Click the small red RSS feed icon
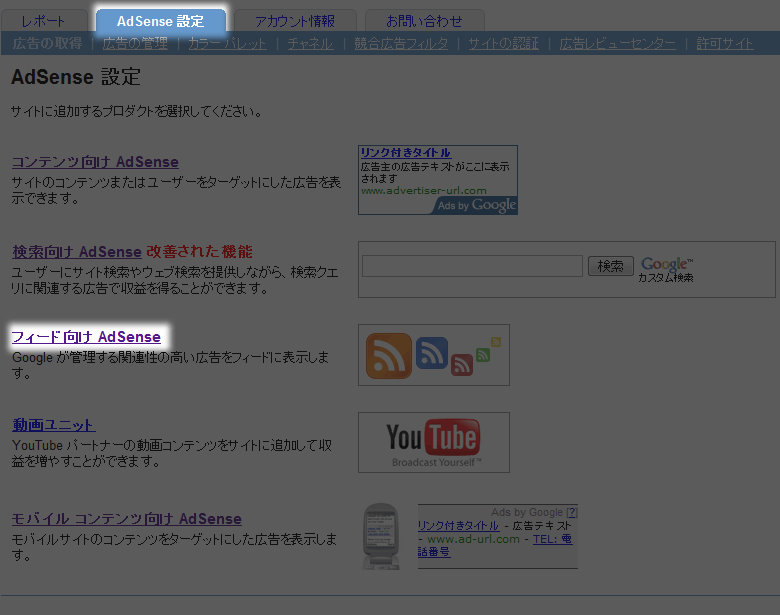Viewport: 780px width, 615px height. point(462,365)
